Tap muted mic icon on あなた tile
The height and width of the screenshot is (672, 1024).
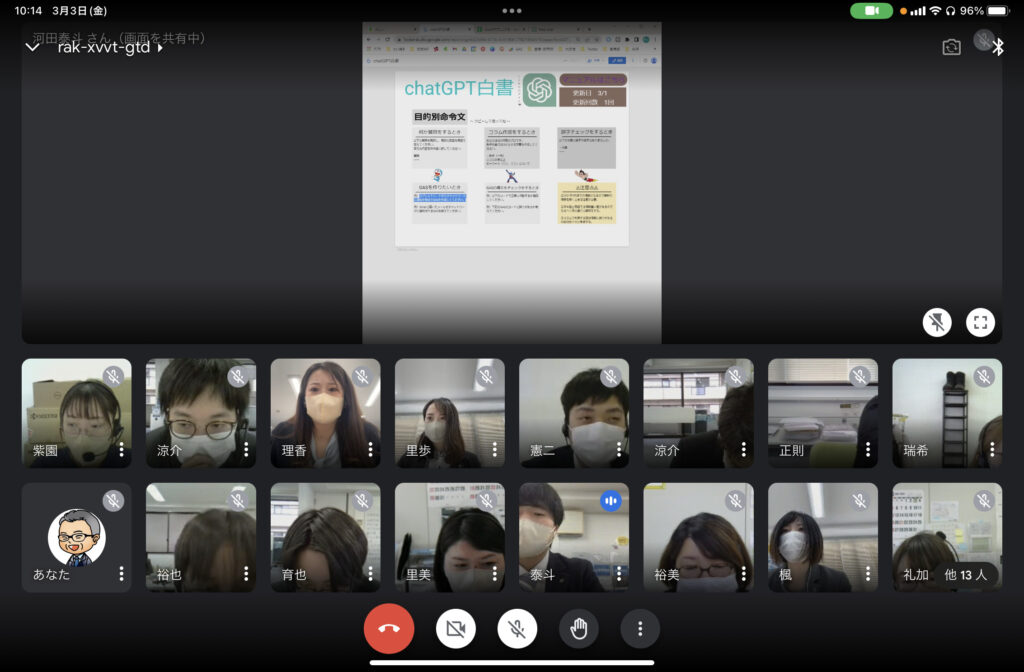click(113, 501)
